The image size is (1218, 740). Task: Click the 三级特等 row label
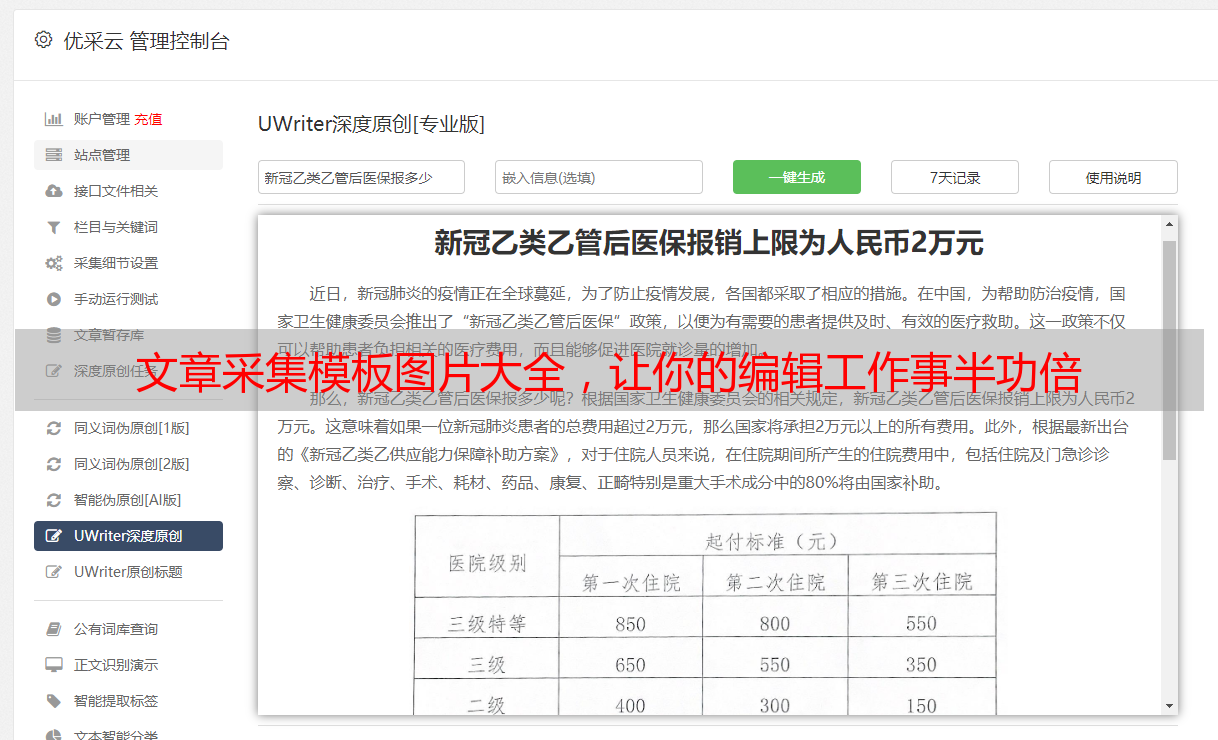(487, 624)
